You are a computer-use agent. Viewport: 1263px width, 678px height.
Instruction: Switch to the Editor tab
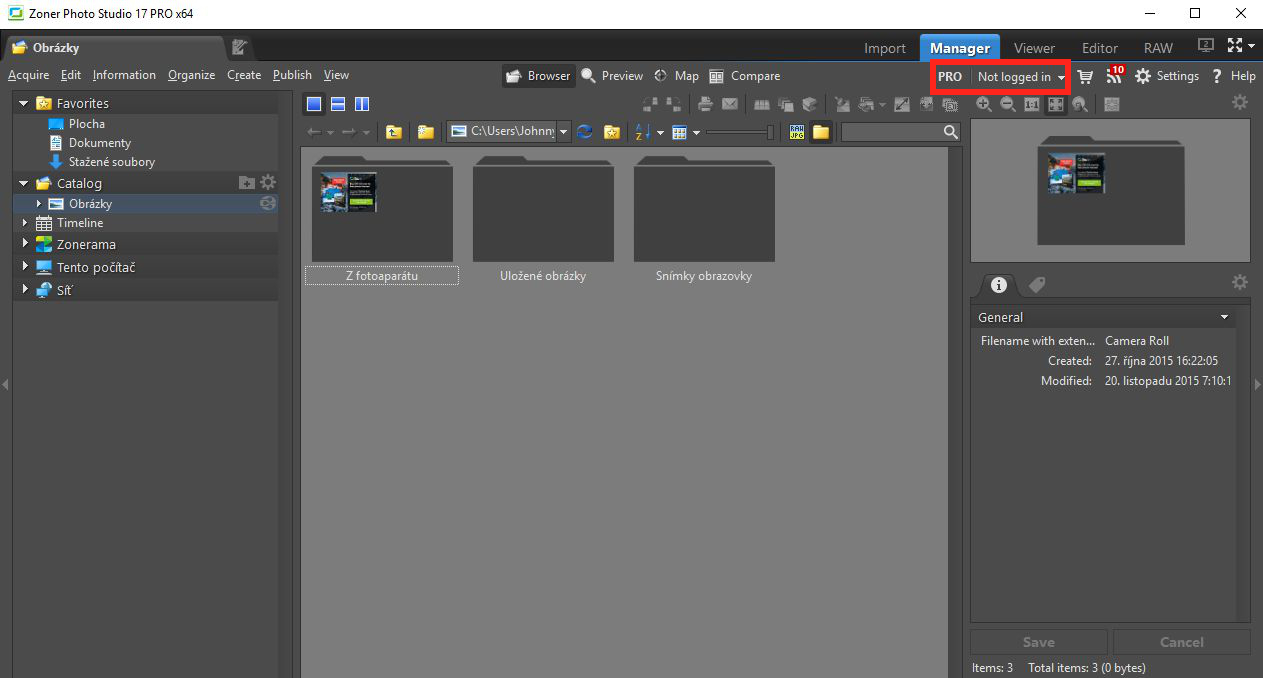tap(1099, 47)
